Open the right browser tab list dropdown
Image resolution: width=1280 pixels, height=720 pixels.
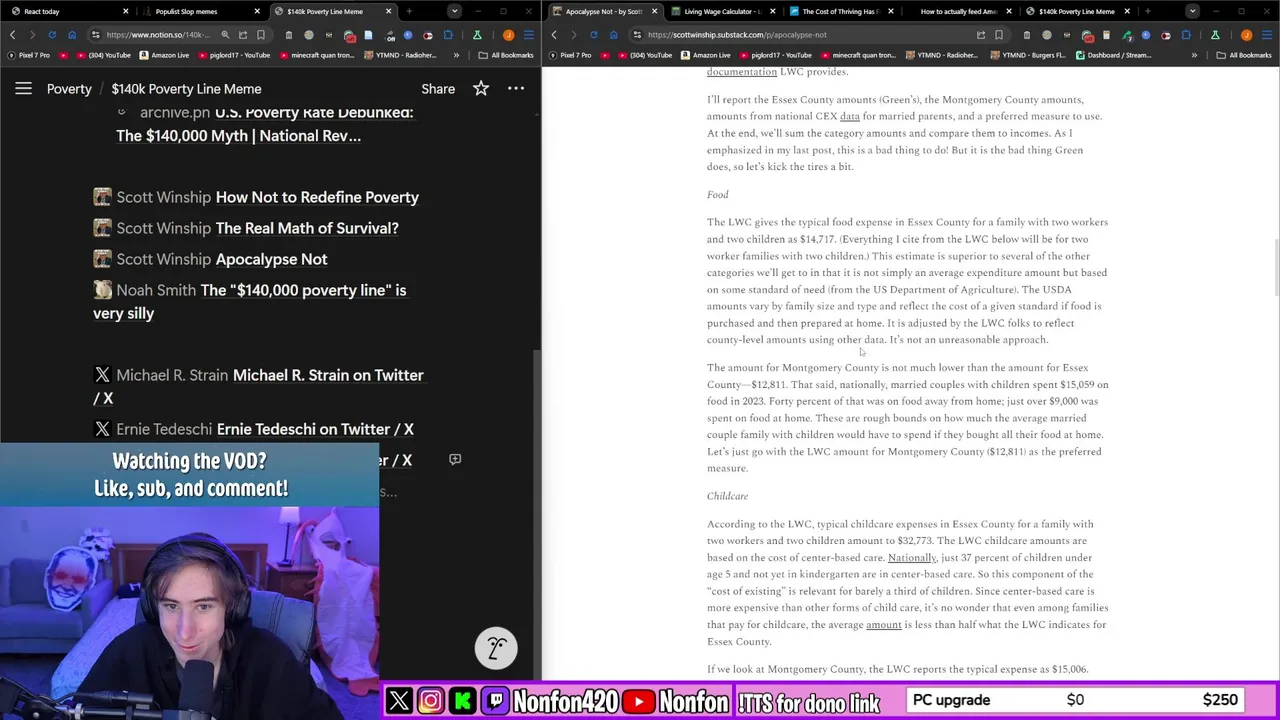1192,11
